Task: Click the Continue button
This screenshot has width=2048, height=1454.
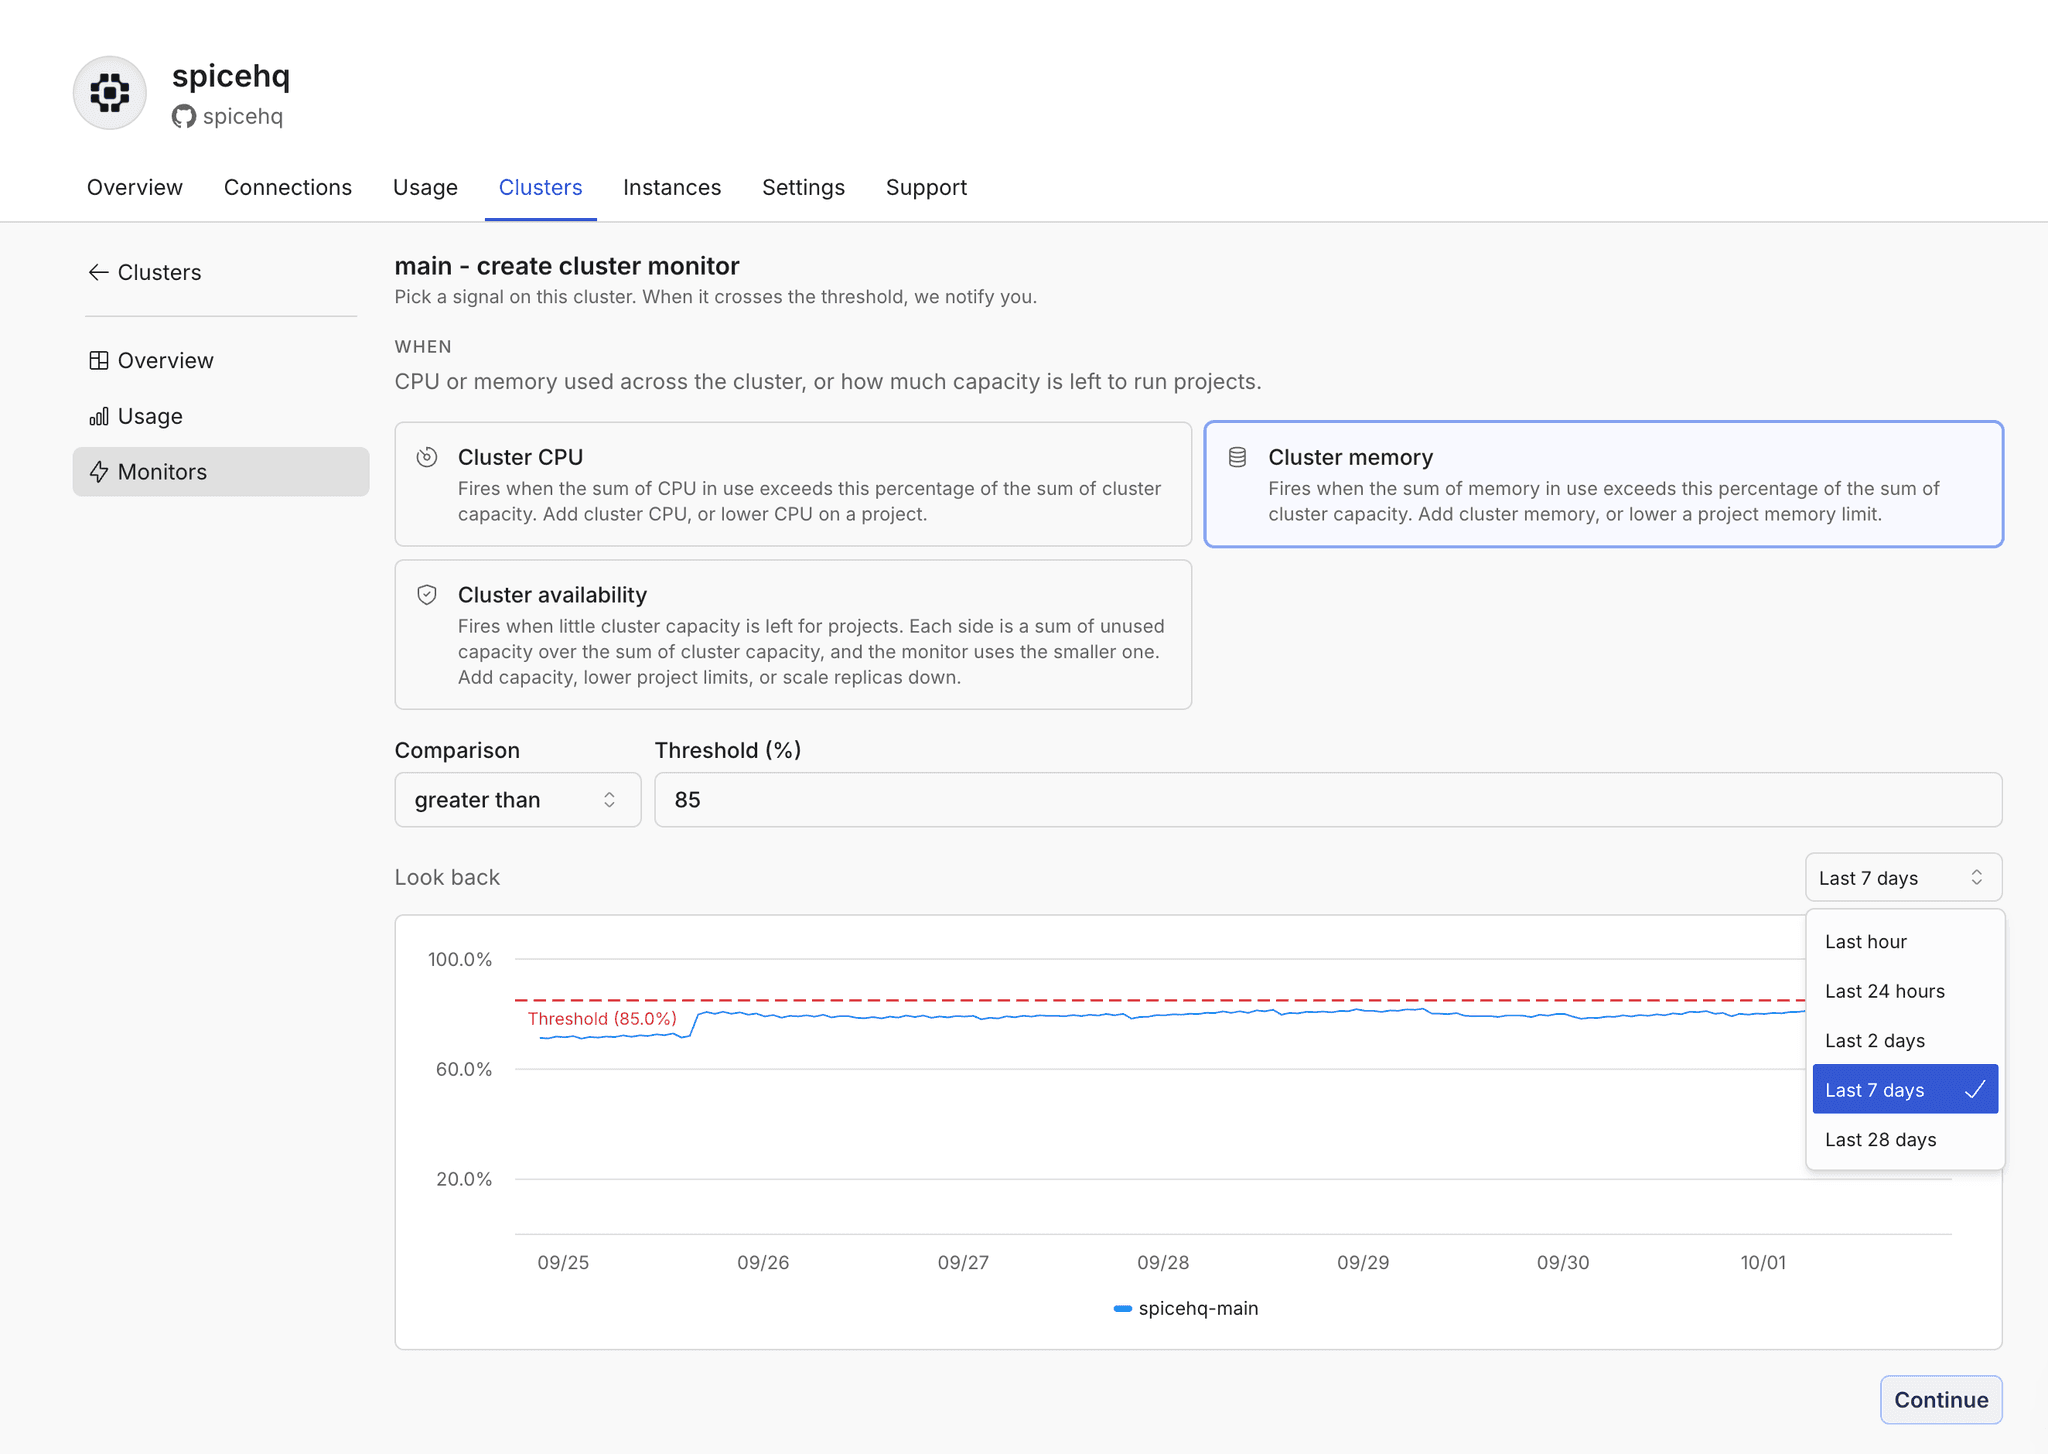Action: [1941, 1400]
